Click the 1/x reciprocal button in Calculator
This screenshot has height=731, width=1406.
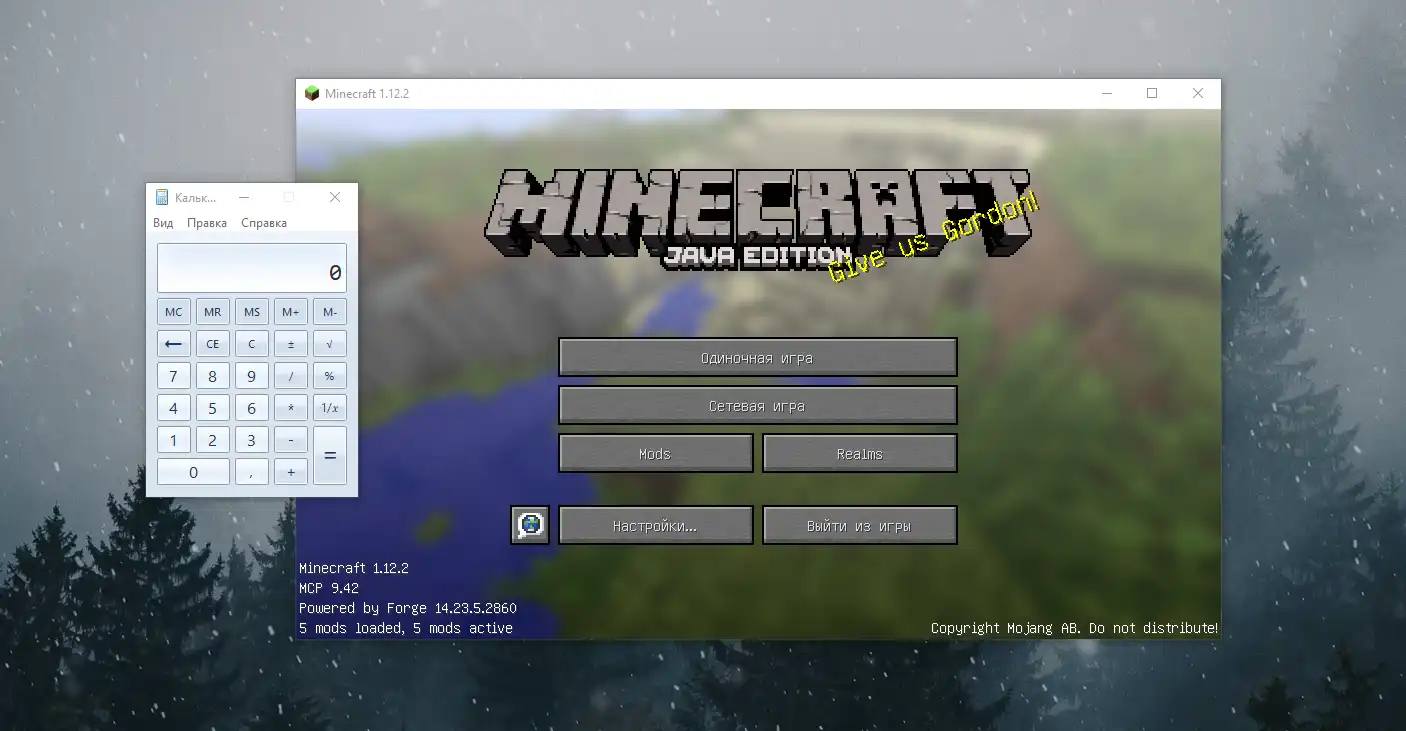pos(330,408)
